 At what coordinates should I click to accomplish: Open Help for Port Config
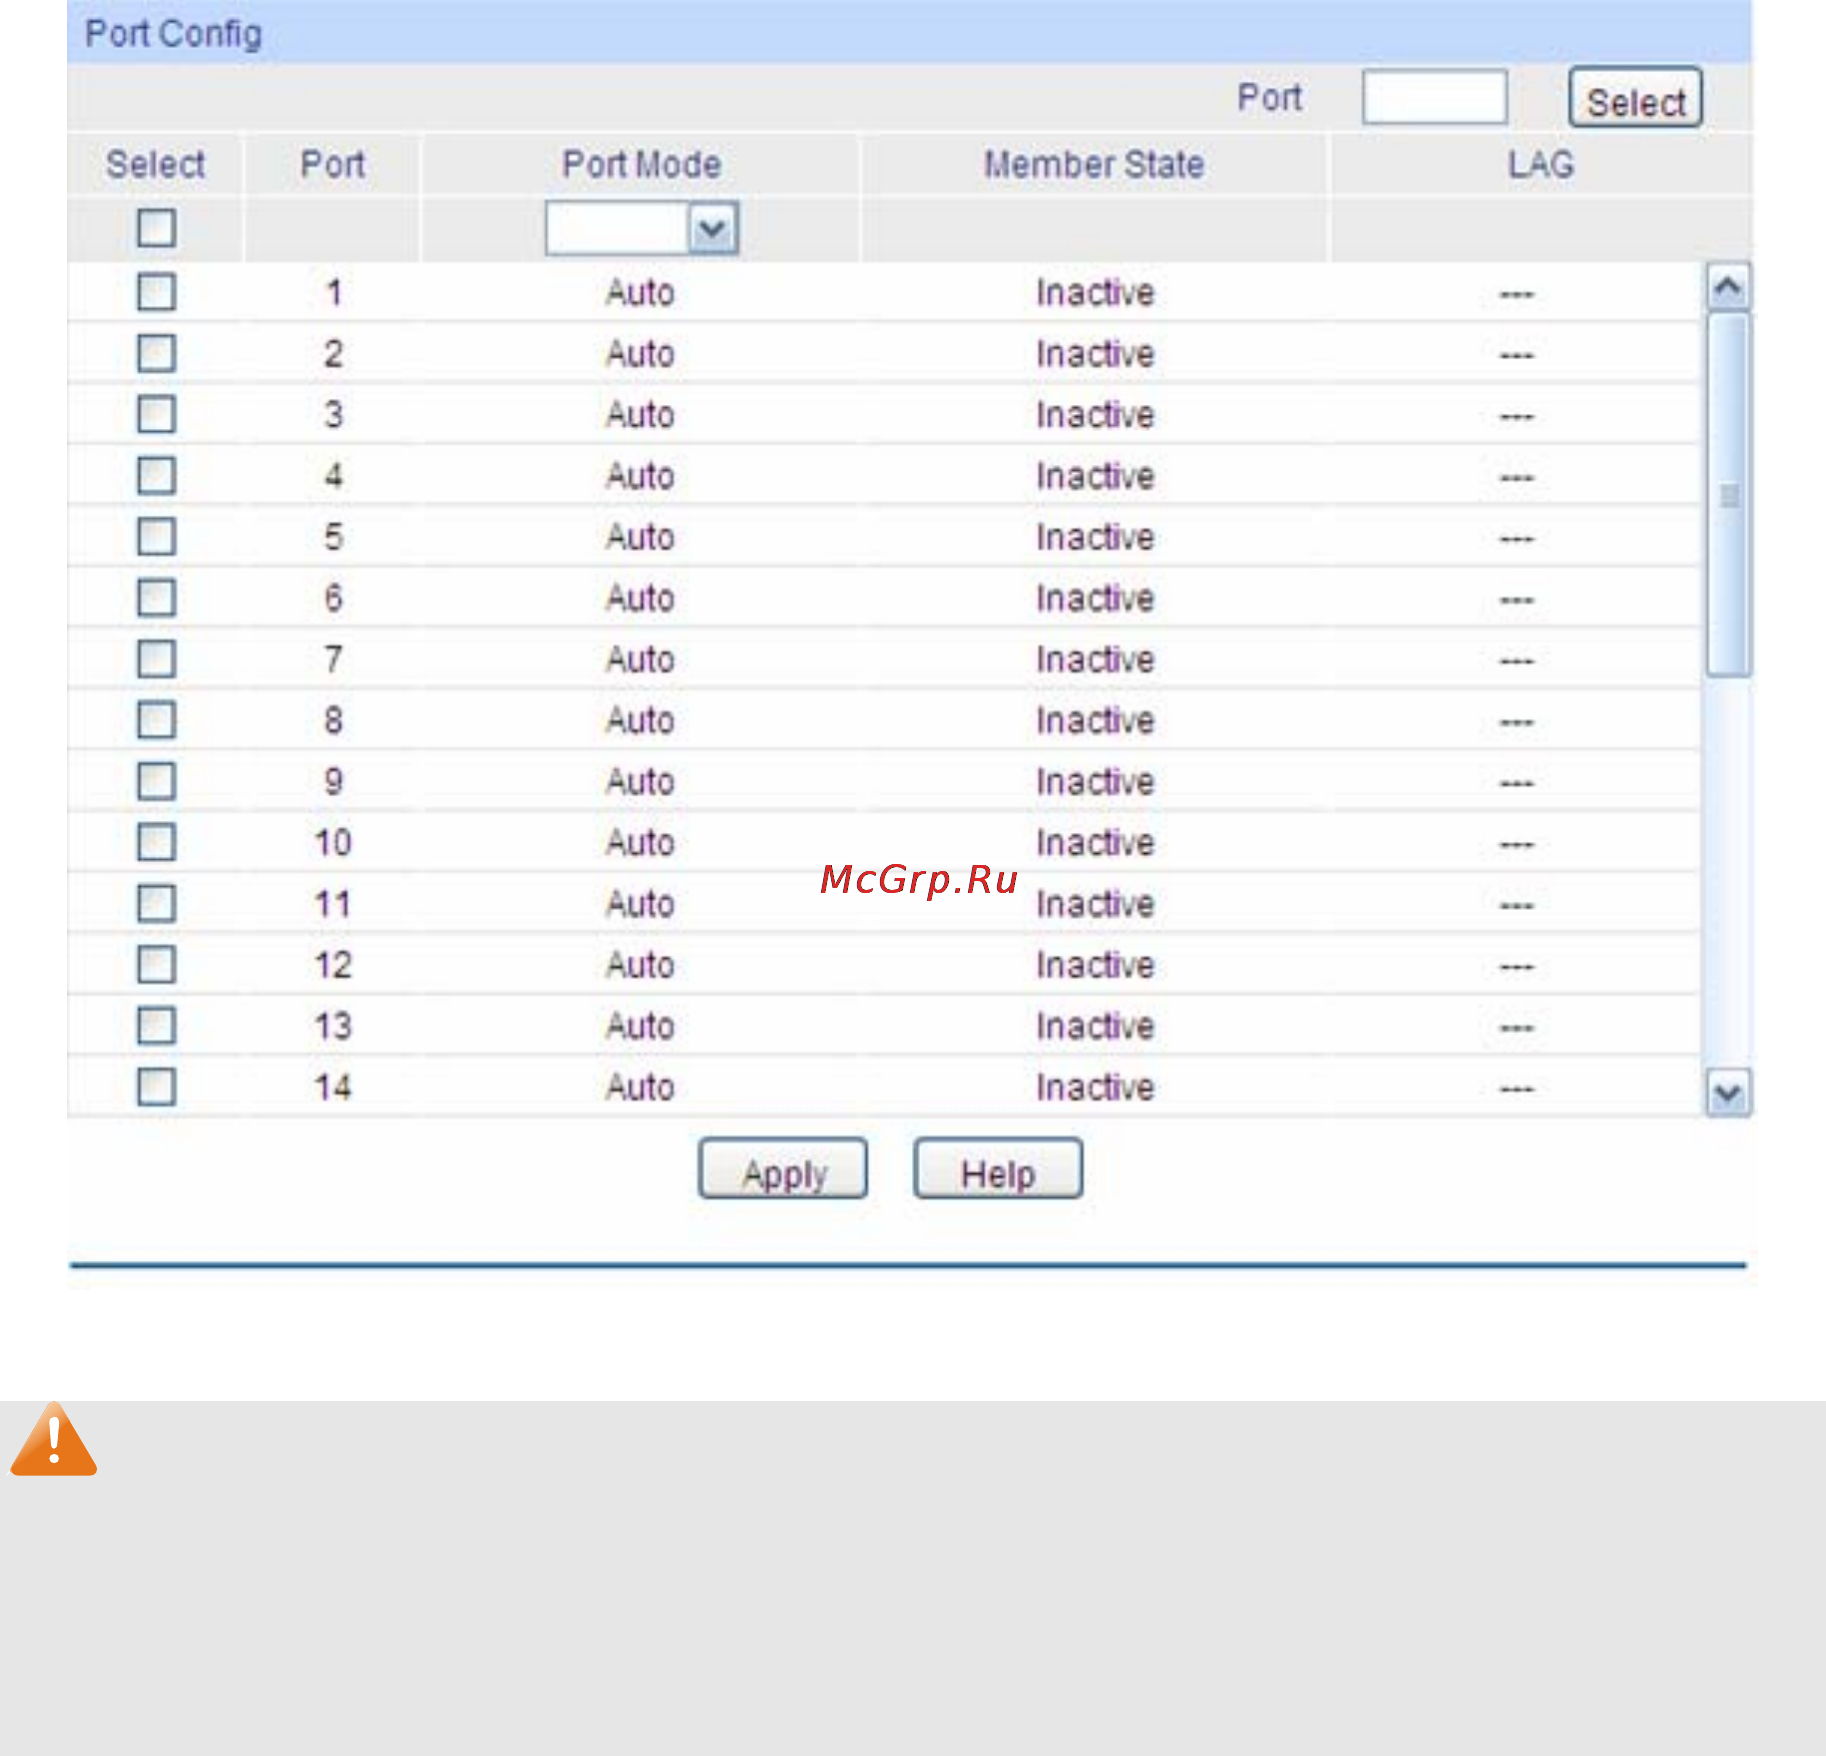coord(997,1169)
